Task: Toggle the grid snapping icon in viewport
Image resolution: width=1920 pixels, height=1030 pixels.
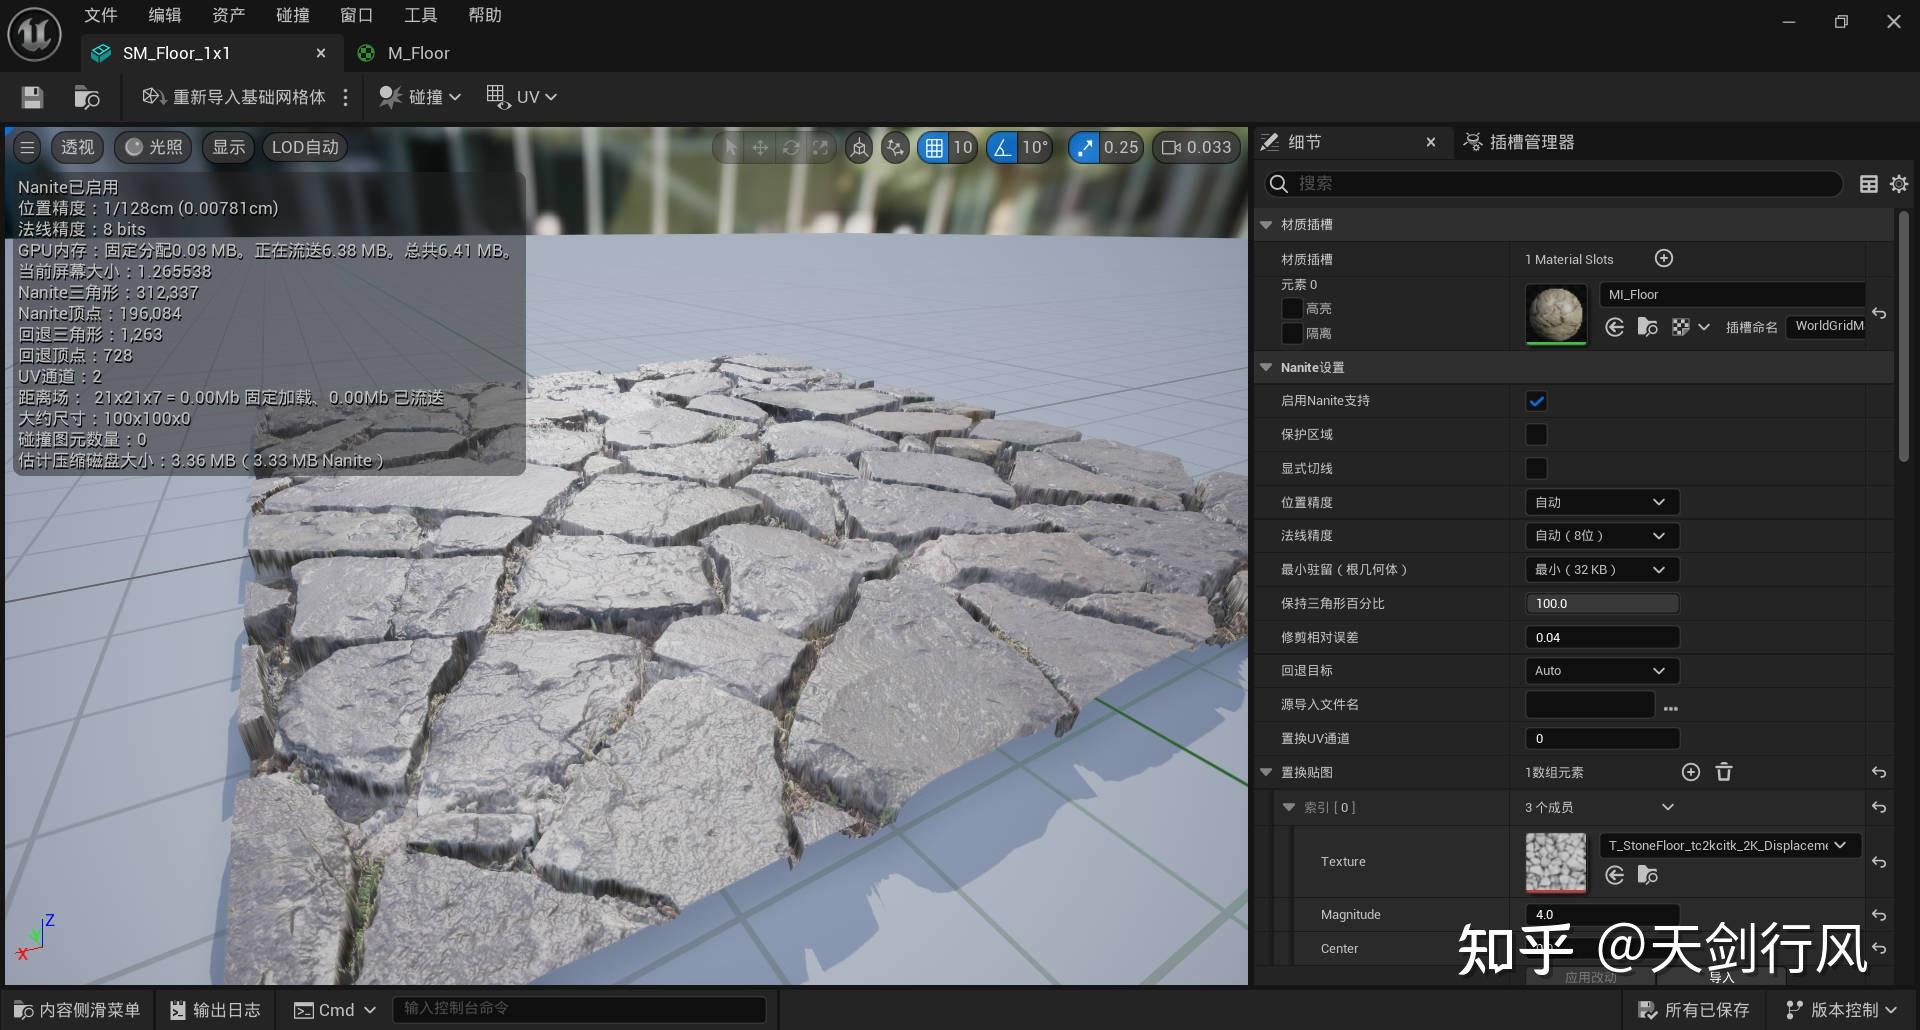Action: coord(933,148)
